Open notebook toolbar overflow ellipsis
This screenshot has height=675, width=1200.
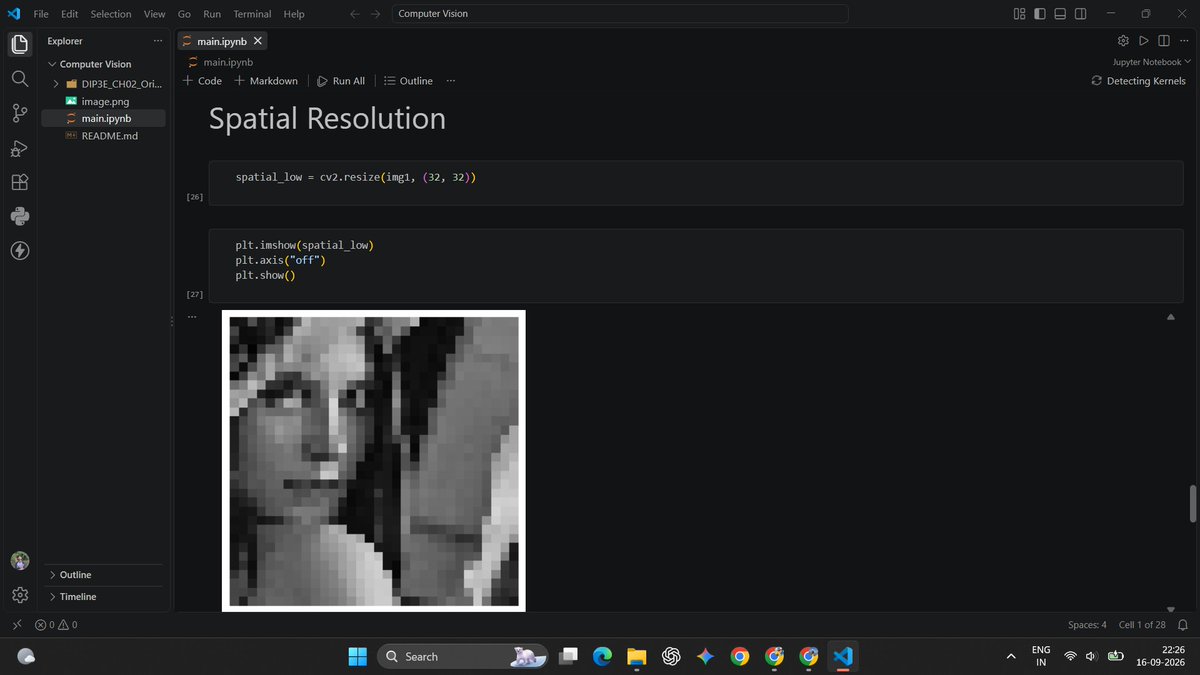451,81
